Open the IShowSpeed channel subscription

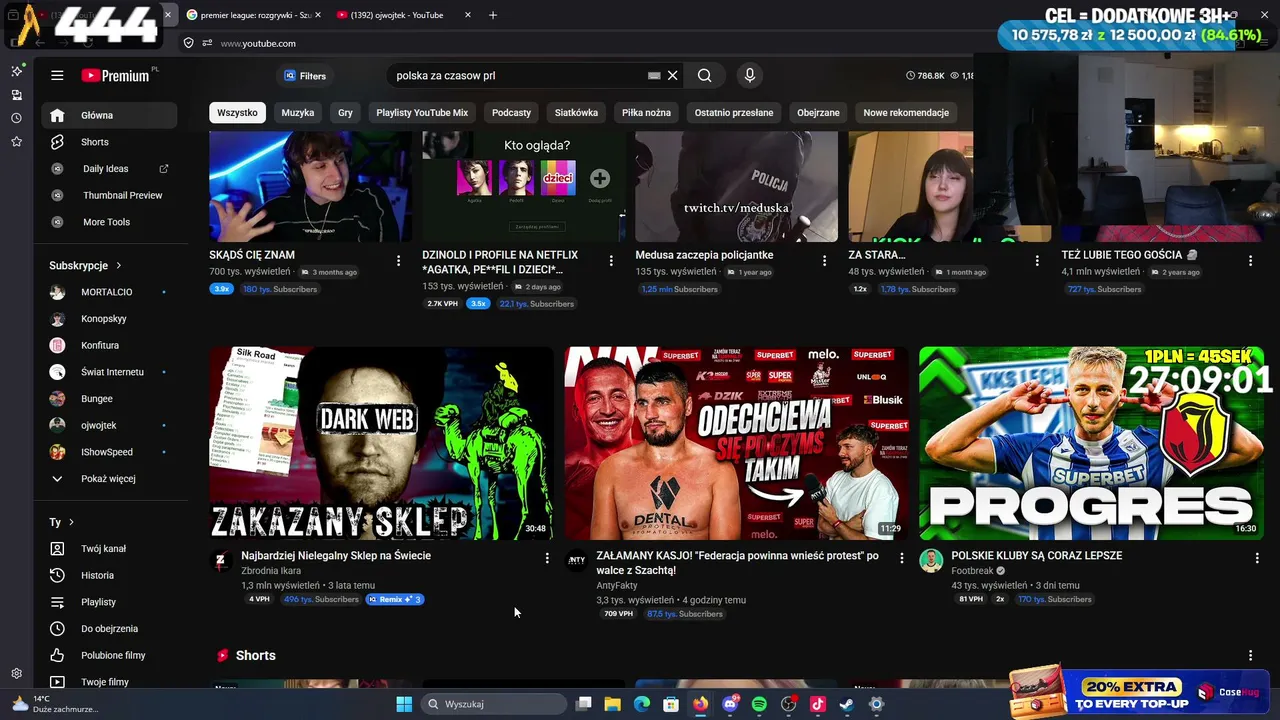109,452
